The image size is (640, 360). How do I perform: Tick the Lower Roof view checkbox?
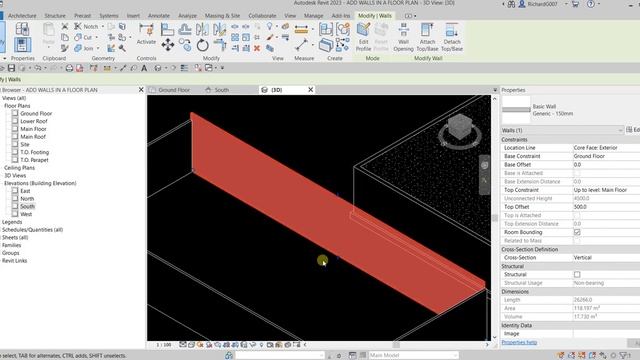pos(15,121)
